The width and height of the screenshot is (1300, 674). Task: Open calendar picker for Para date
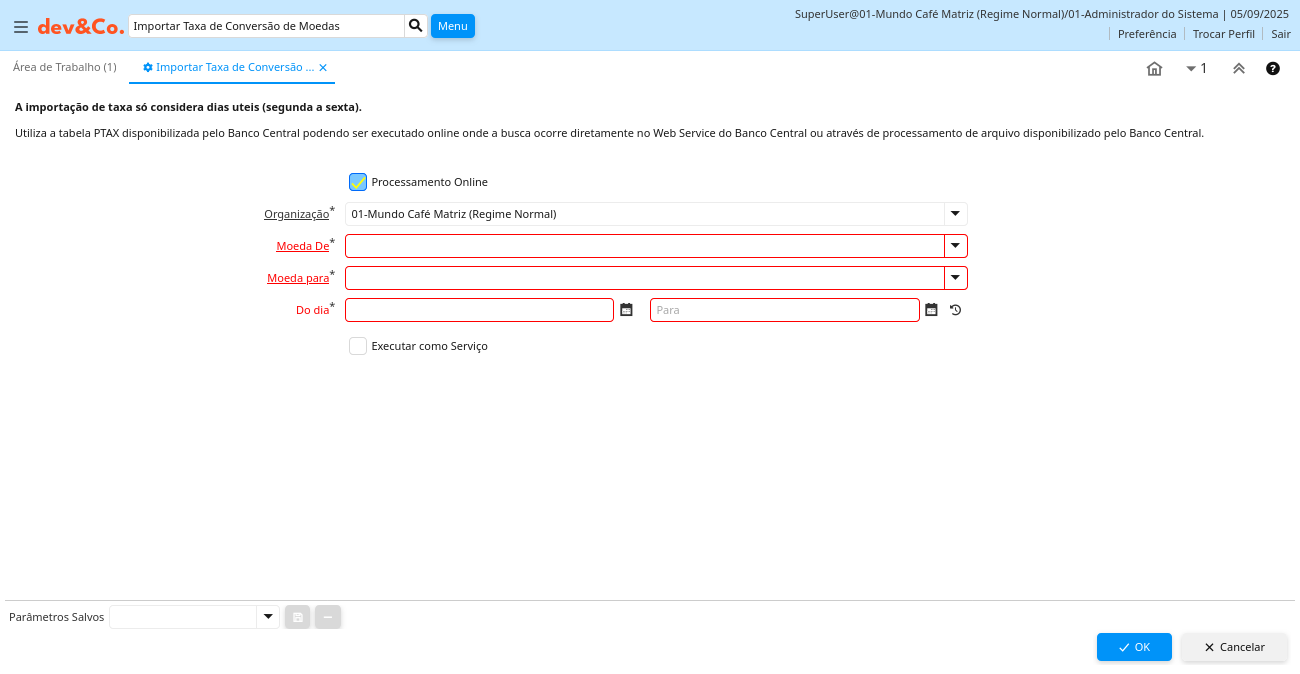pyautogui.click(x=931, y=310)
